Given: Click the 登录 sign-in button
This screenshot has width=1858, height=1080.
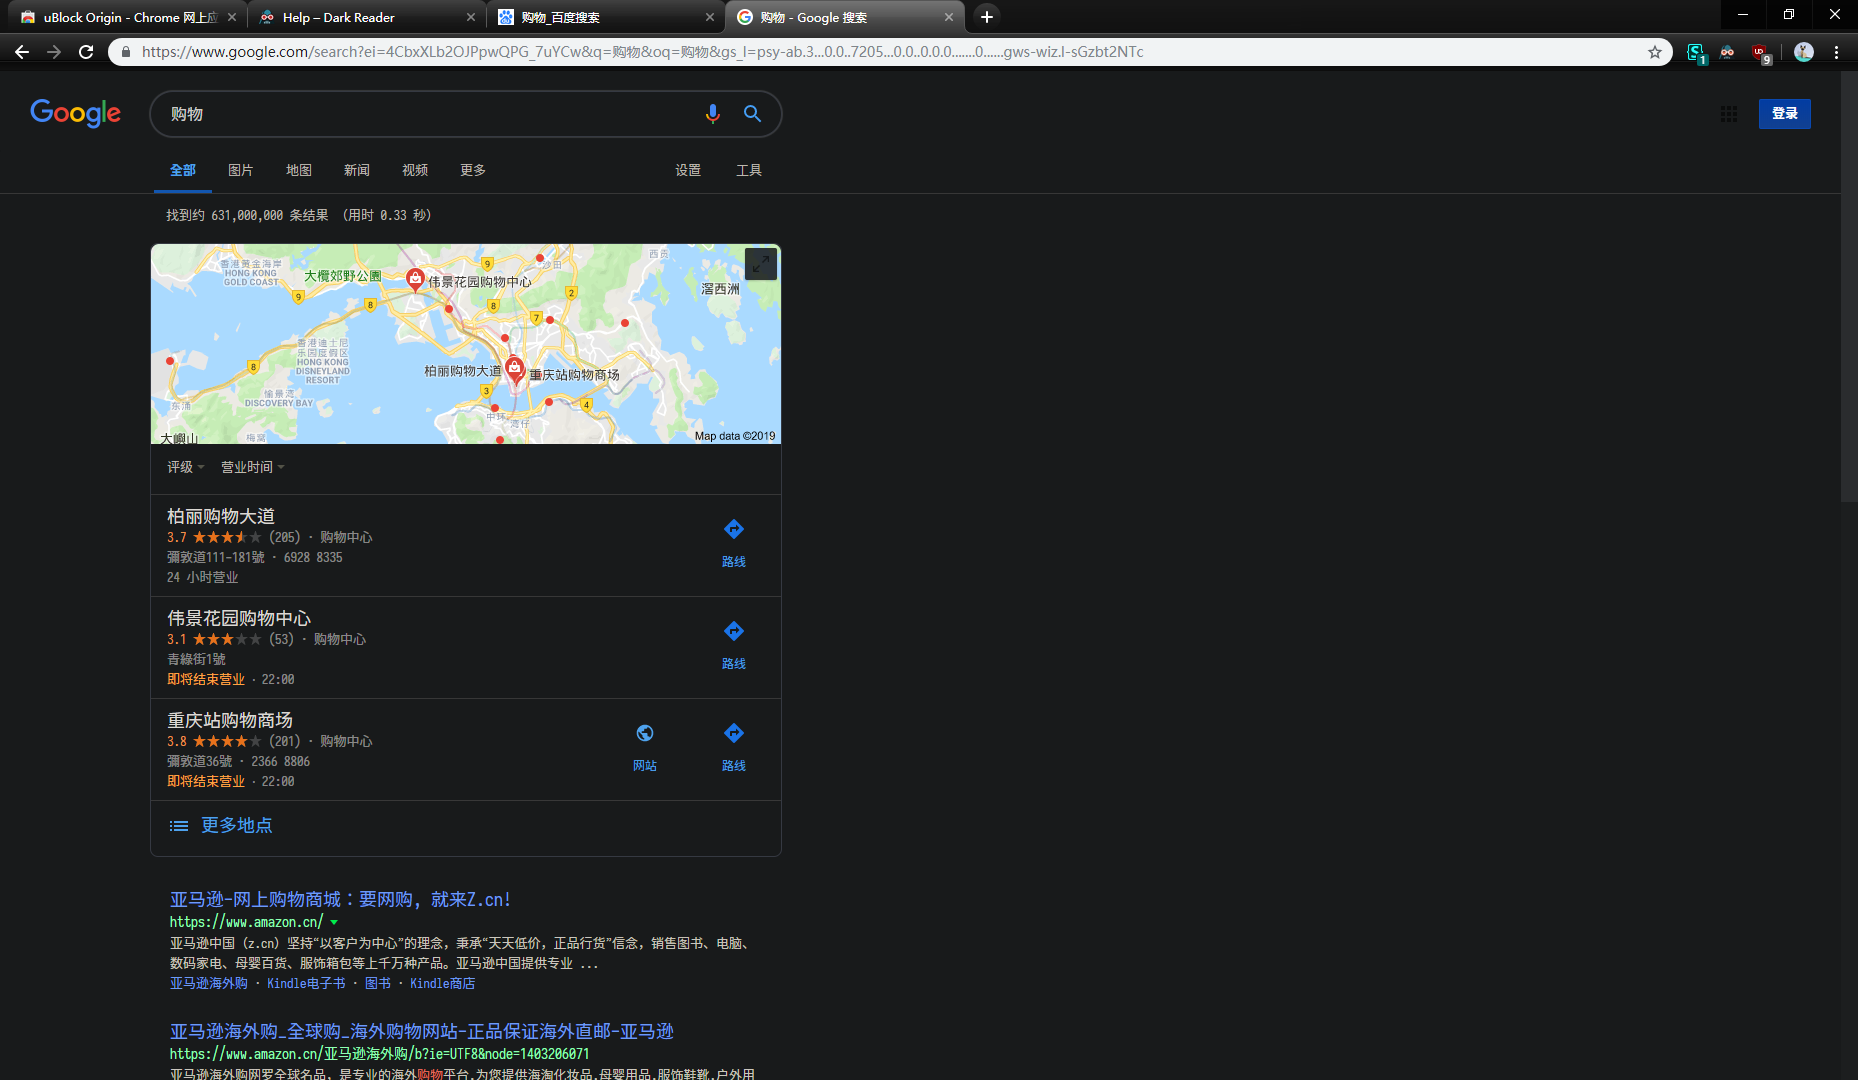Looking at the screenshot, I should 1785,114.
